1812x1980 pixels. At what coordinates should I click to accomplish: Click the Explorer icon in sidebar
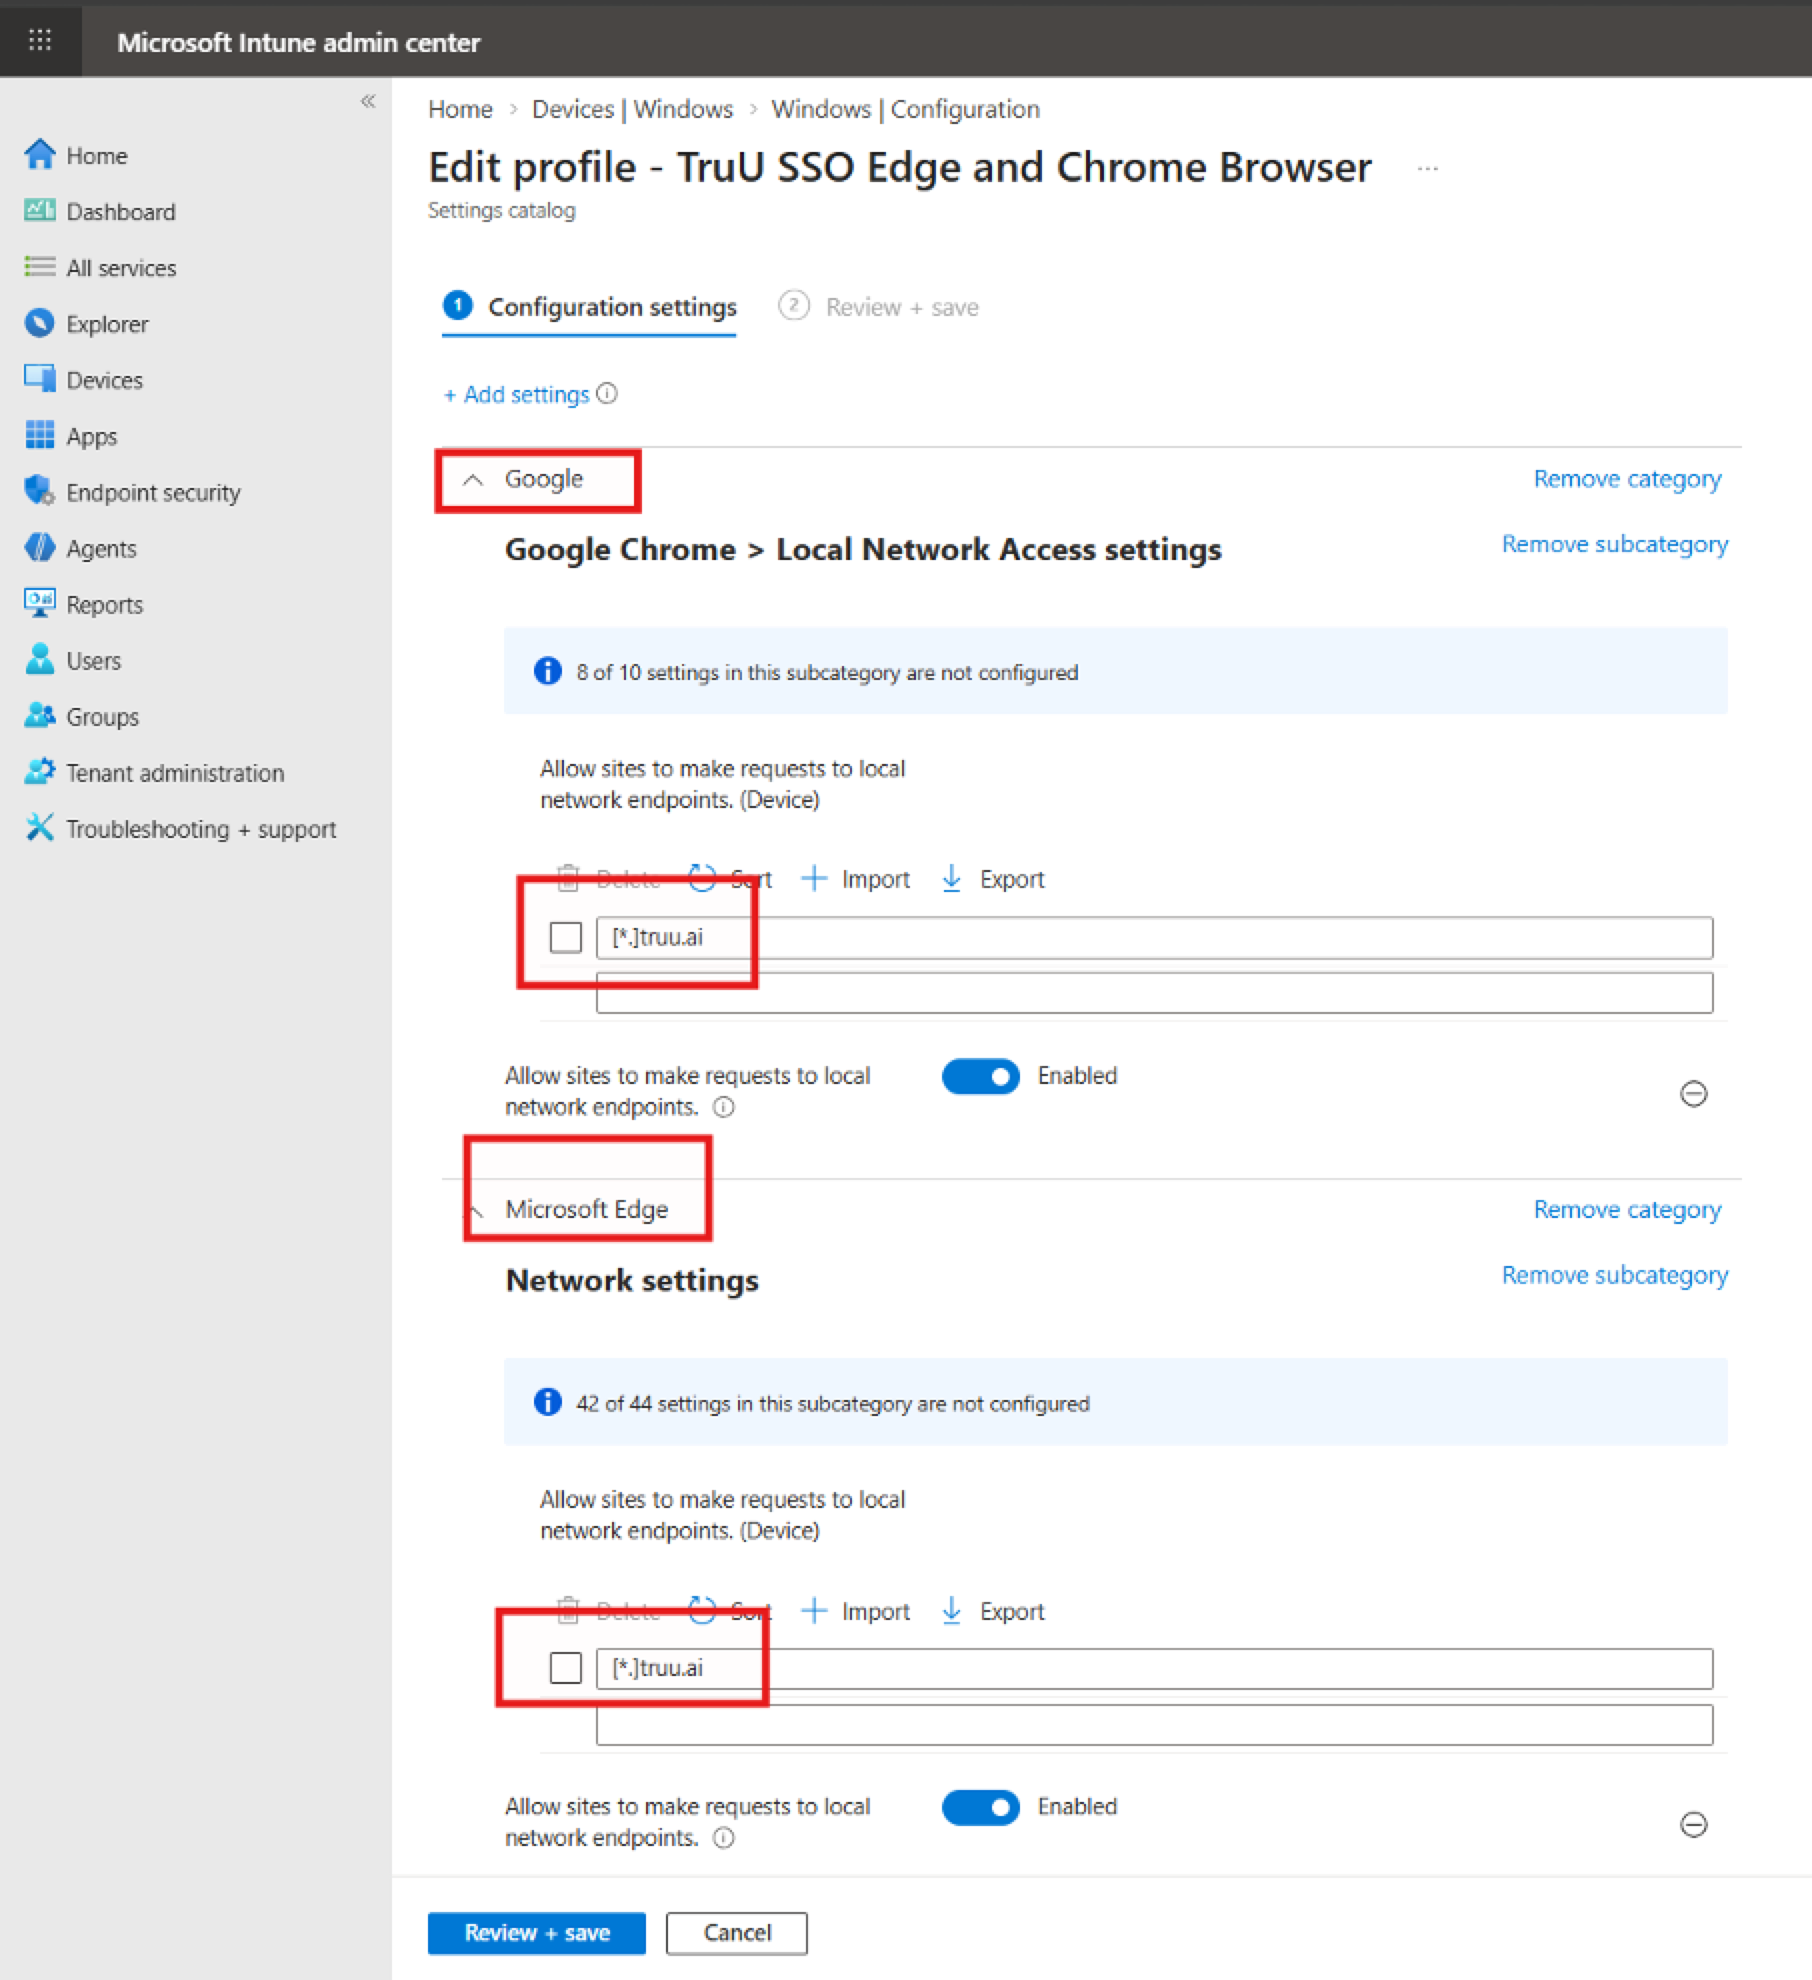(x=40, y=323)
